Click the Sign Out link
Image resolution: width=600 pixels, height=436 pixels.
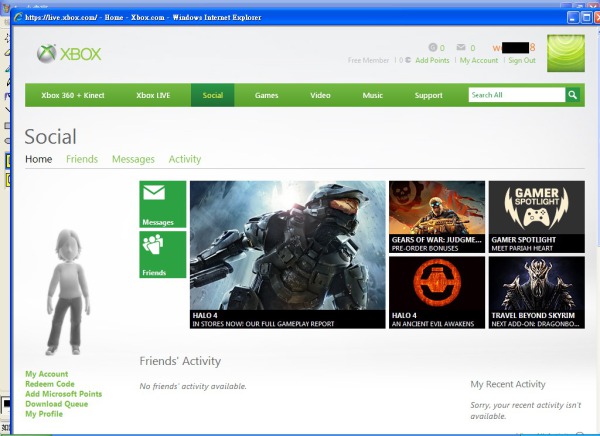pos(521,61)
